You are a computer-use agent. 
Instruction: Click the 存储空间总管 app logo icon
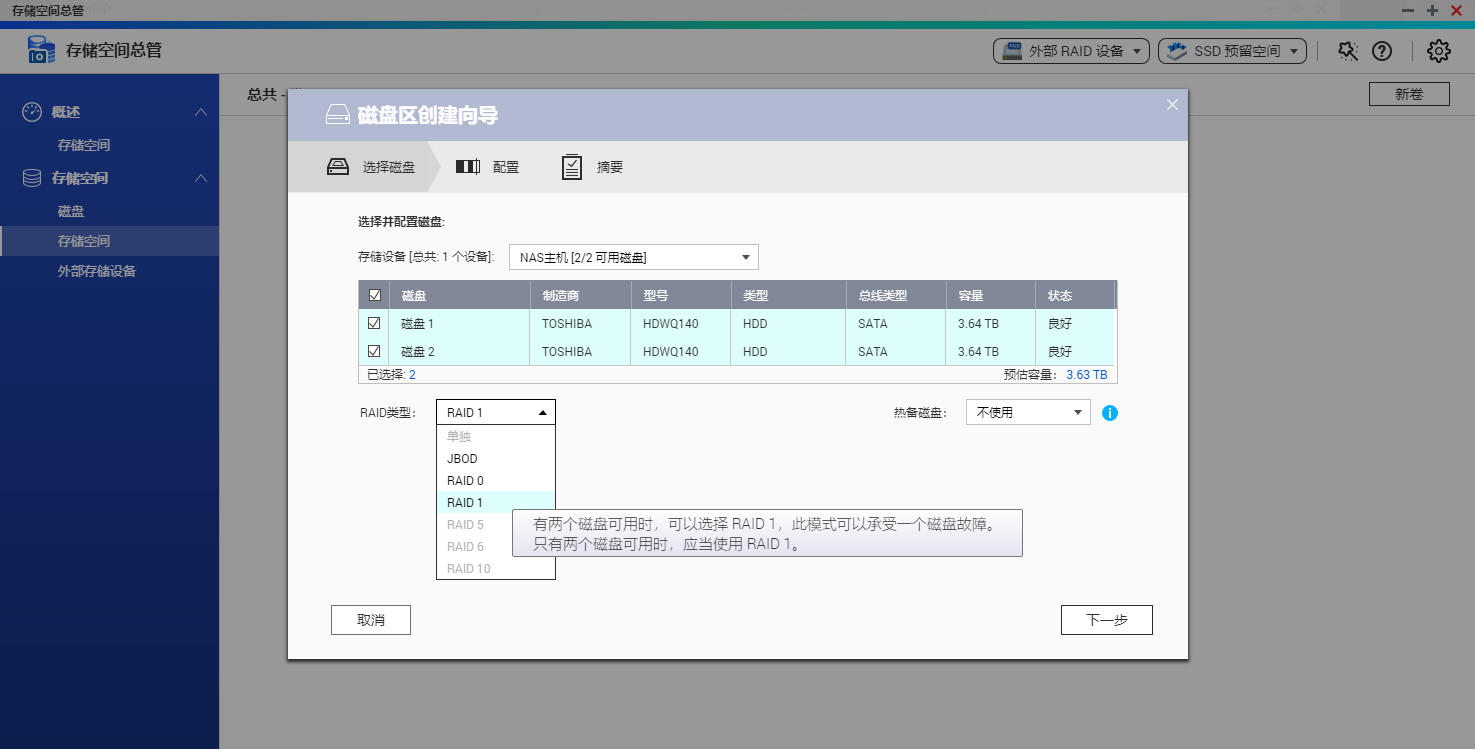[x=40, y=49]
